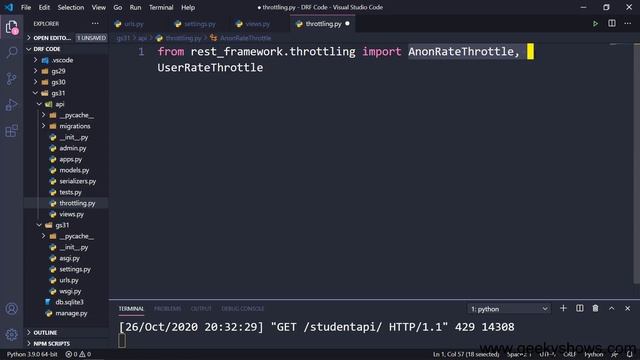
Task: Switch to the Output panel tab
Action: 201,309
